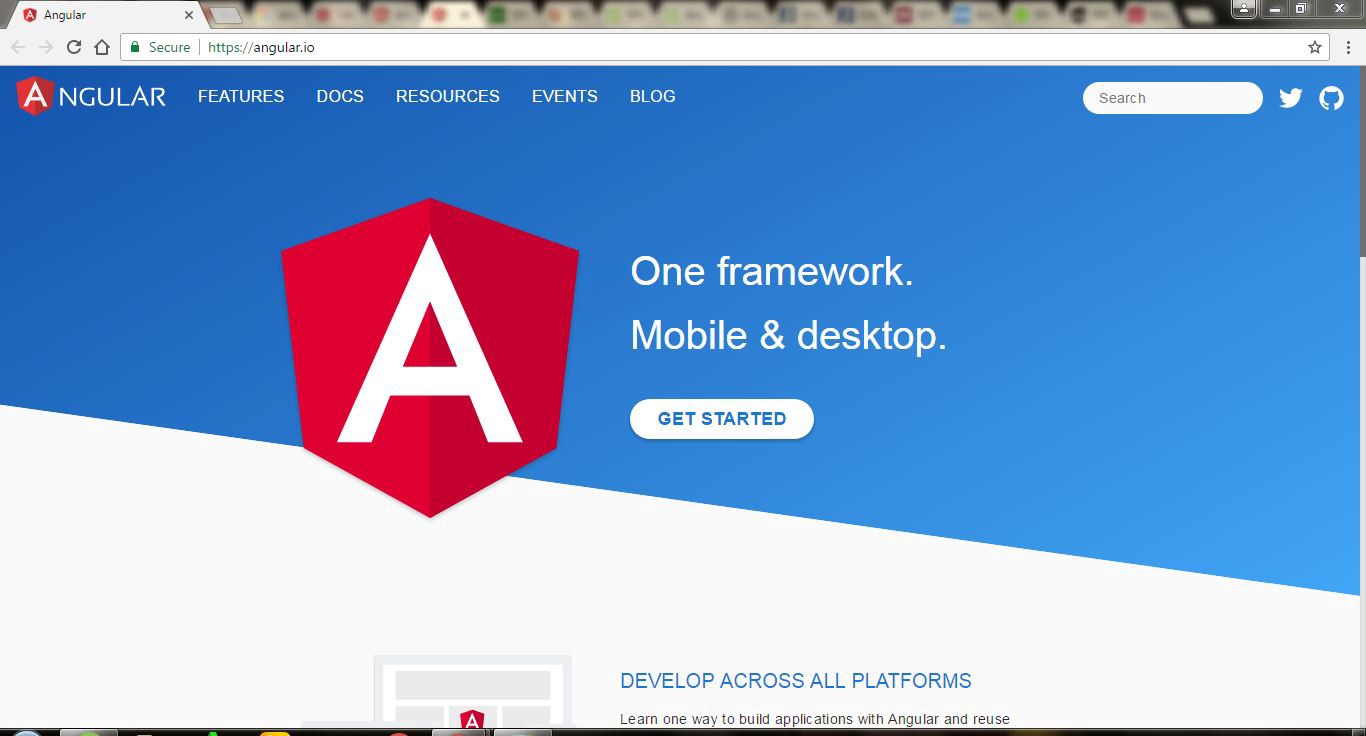This screenshot has width=1366, height=736.
Task: Close the Angular browser tab
Action: [x=188, y=15]
